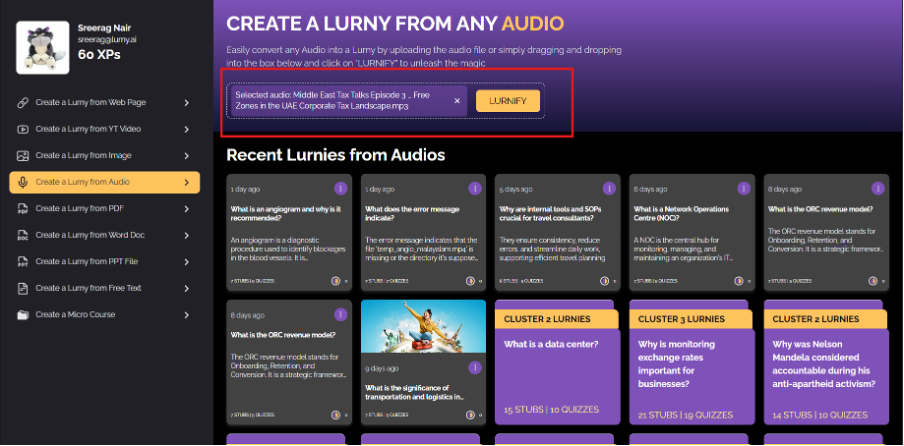Image resolution: width=904 pixels, height=446 pixels.
Task: Click the YT Video play icon in sidebar
Action: click(22, 129)
